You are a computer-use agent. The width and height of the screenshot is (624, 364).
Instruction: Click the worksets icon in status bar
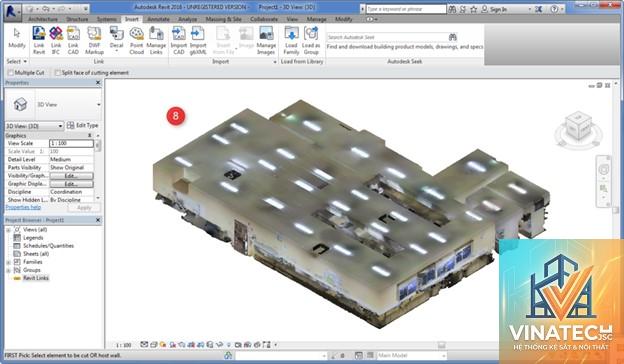(228, 355)
